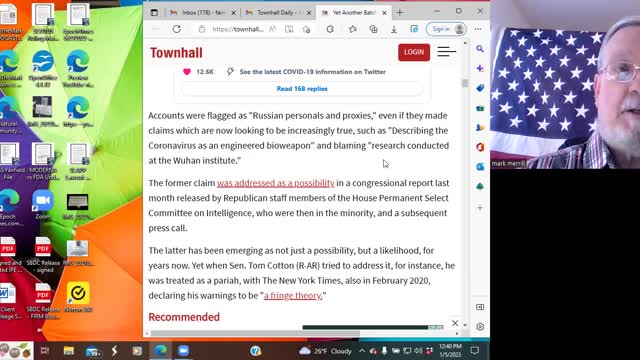Like the tweet with 12.6K hearts

187,72
